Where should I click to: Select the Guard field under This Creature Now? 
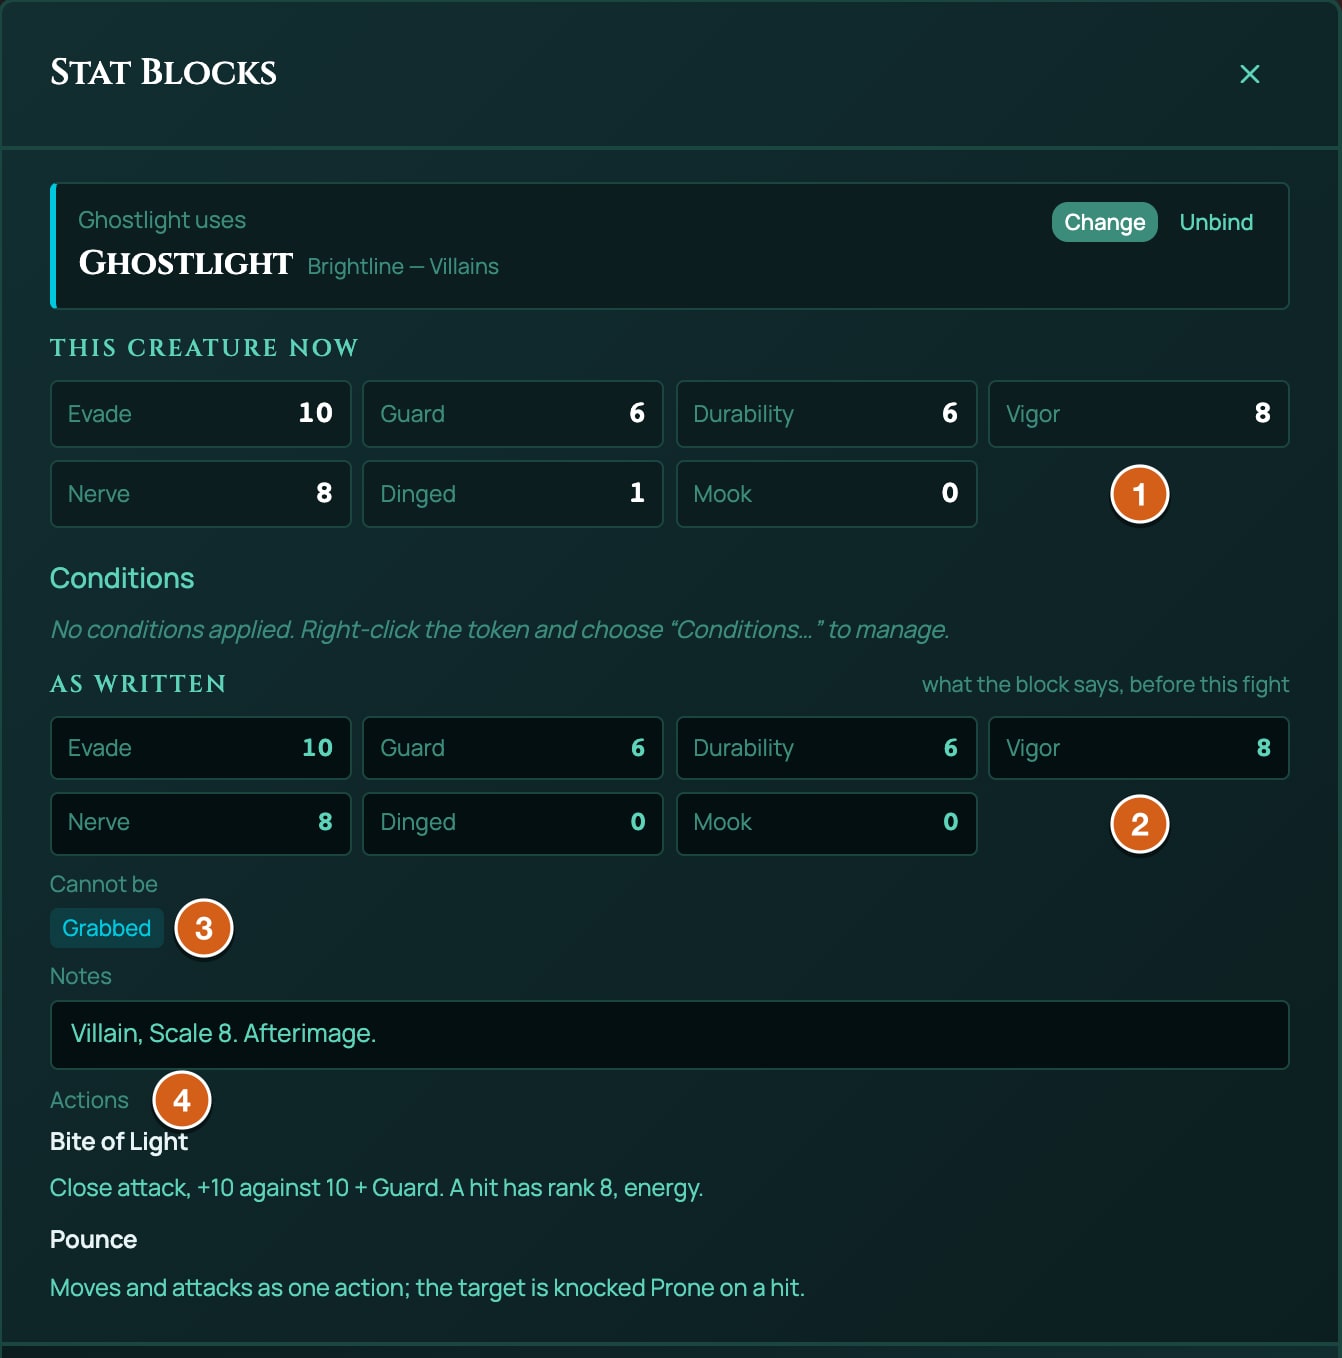tap(513, 414)
